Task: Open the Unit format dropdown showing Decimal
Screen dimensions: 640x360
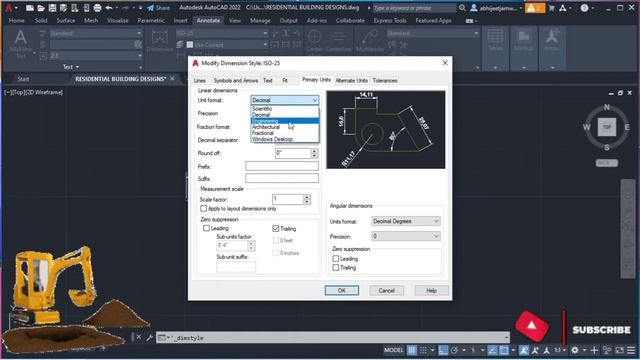Action: click(x=284, y=100)
